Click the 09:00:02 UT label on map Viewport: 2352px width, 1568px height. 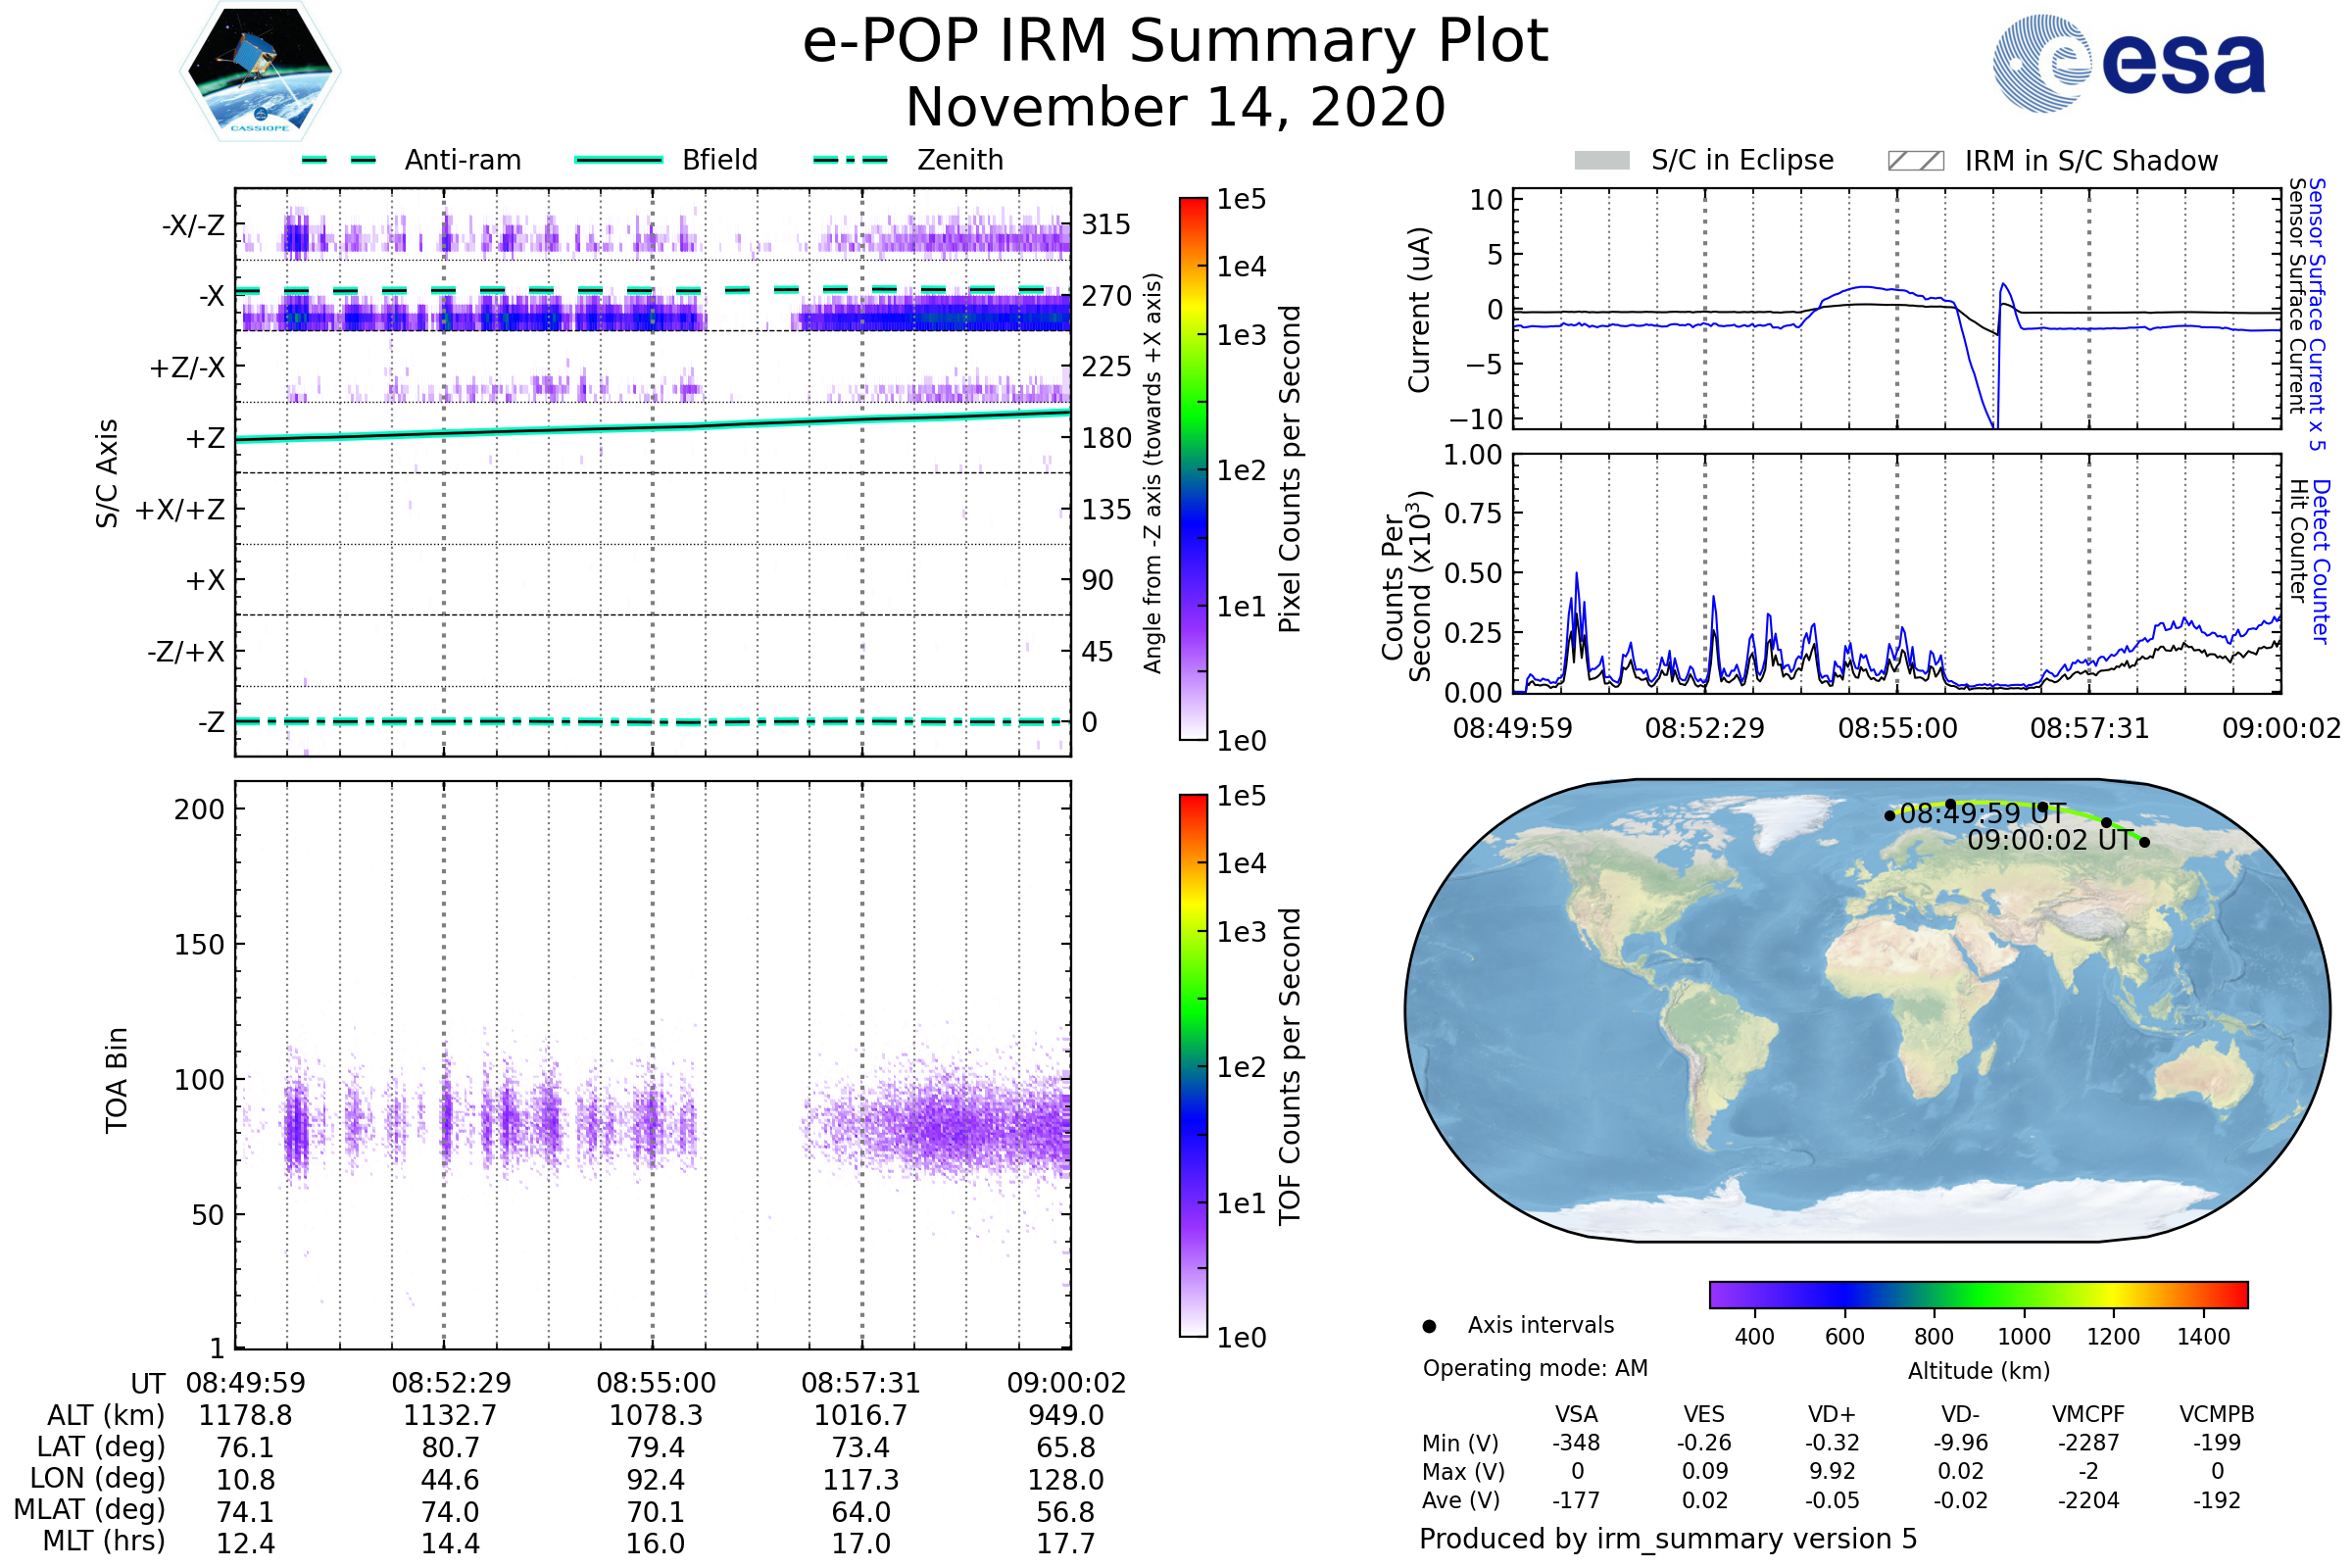click(2050, 841)
